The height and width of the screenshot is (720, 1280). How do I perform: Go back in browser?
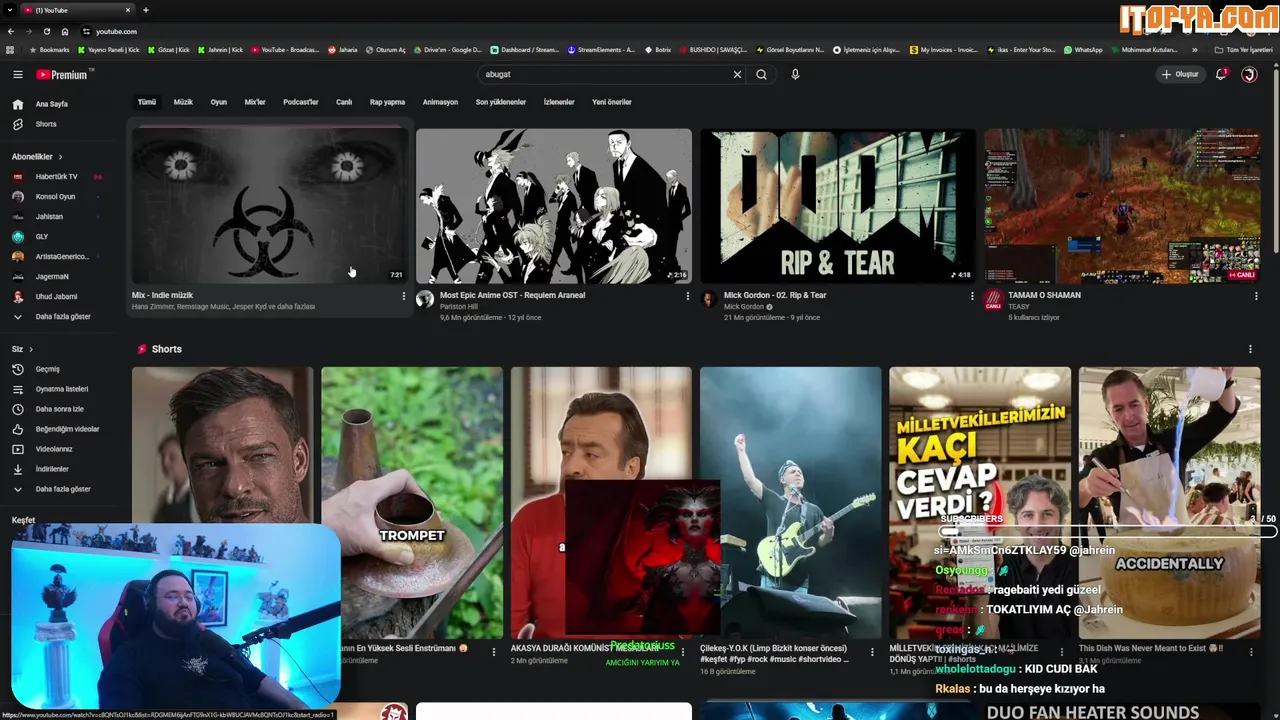point(11,31)
